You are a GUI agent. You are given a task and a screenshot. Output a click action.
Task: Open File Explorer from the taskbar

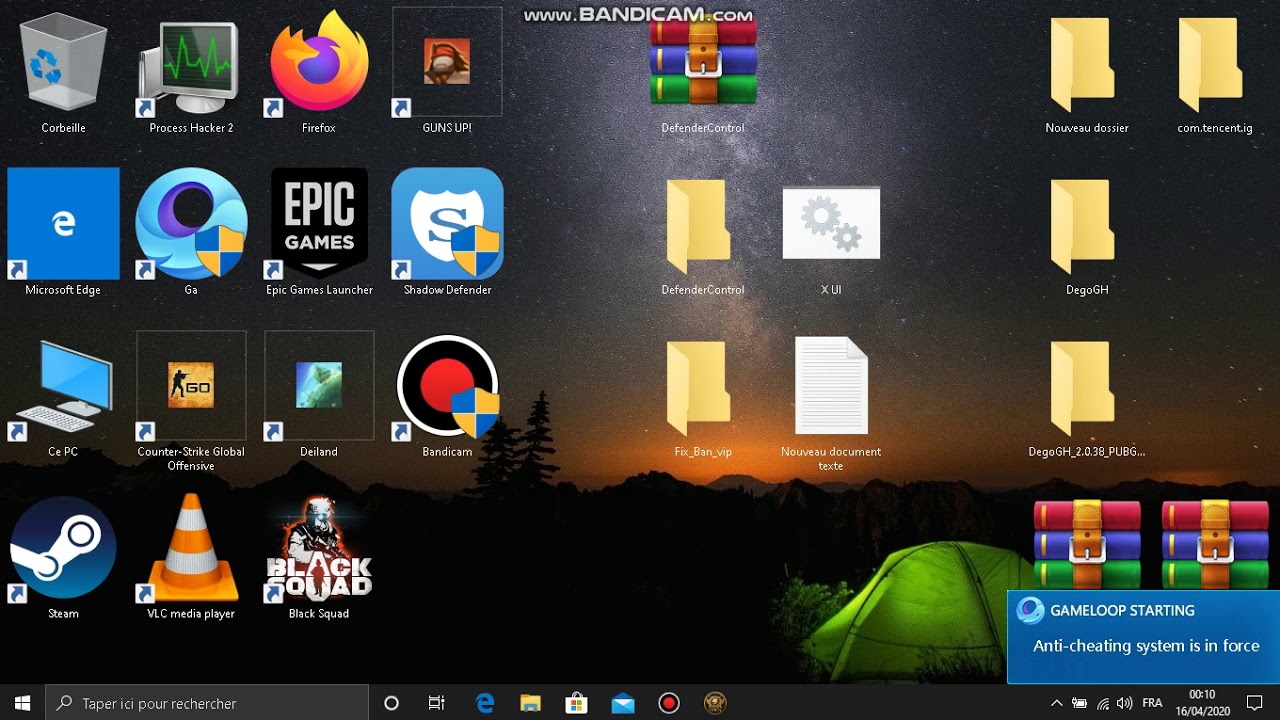(531, 703)
